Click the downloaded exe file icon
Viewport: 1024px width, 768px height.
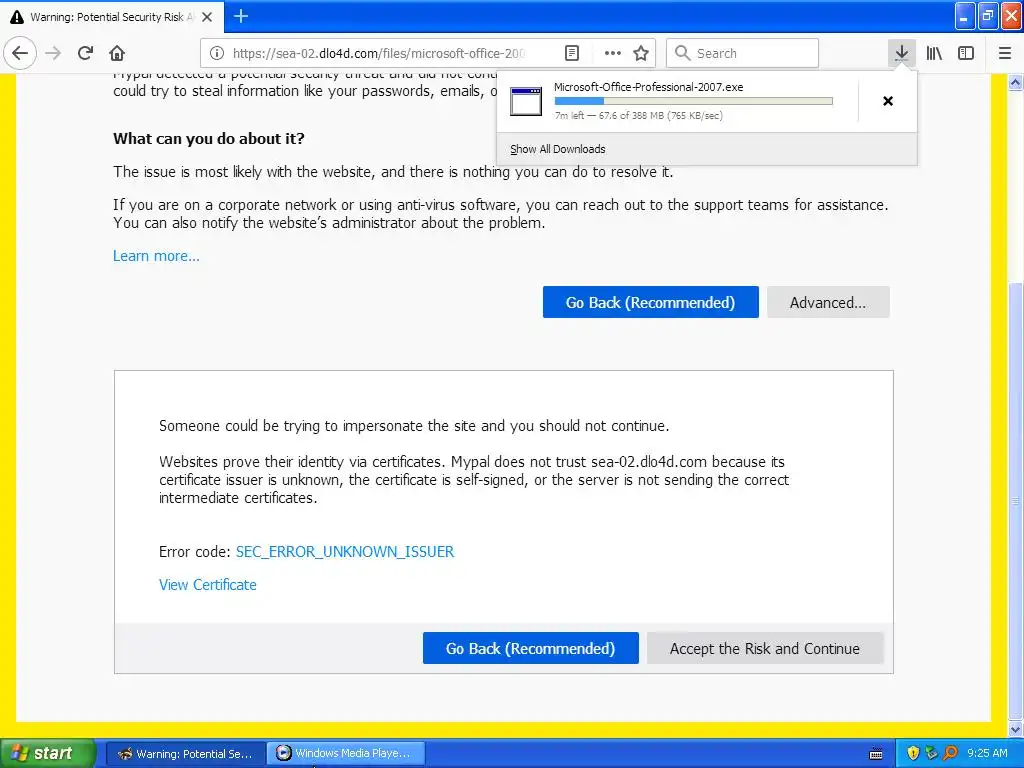[x=526, y=101]
